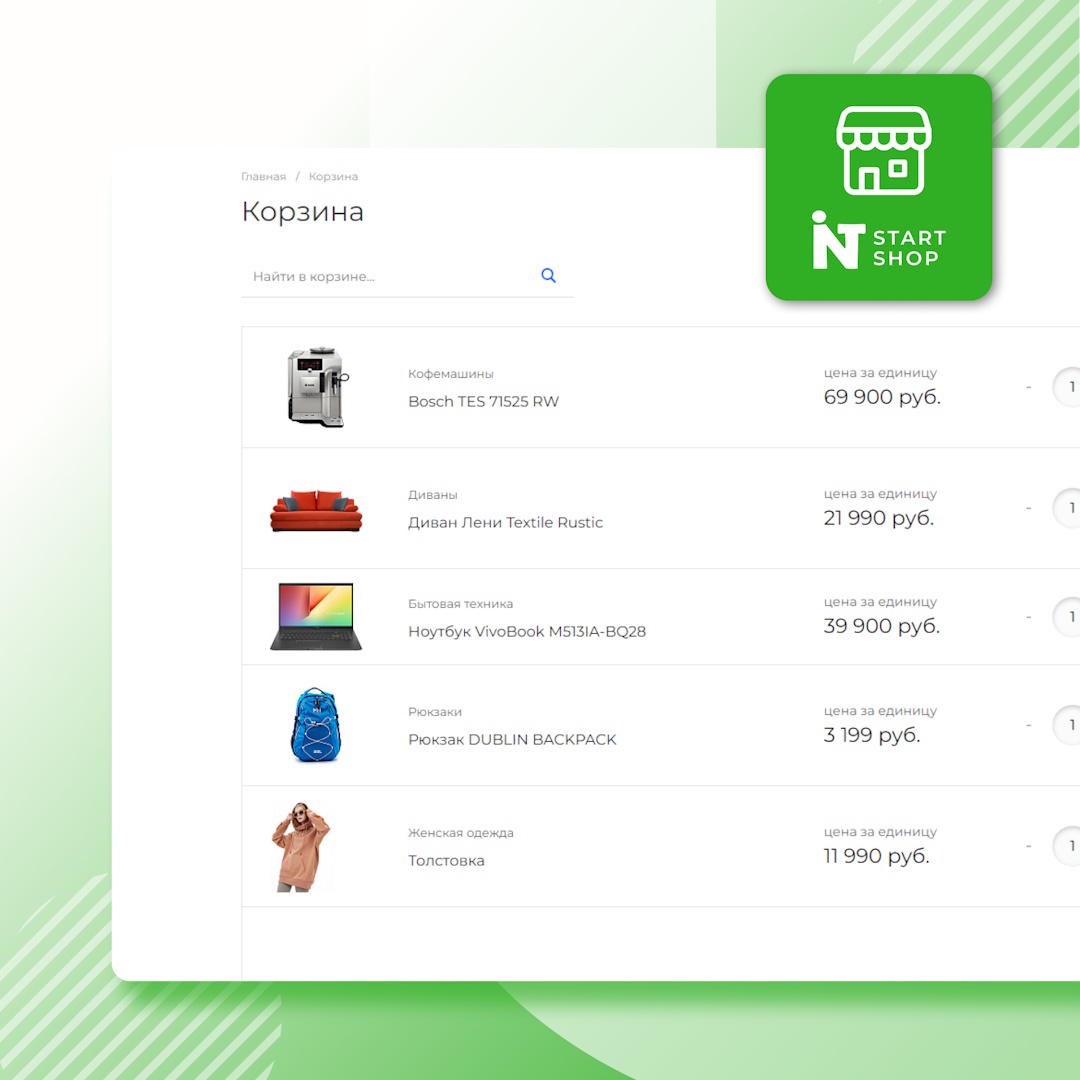Open the hoodie product thumbnail
This screenshot has height=1080, width=1080.
tap(302, 847)
